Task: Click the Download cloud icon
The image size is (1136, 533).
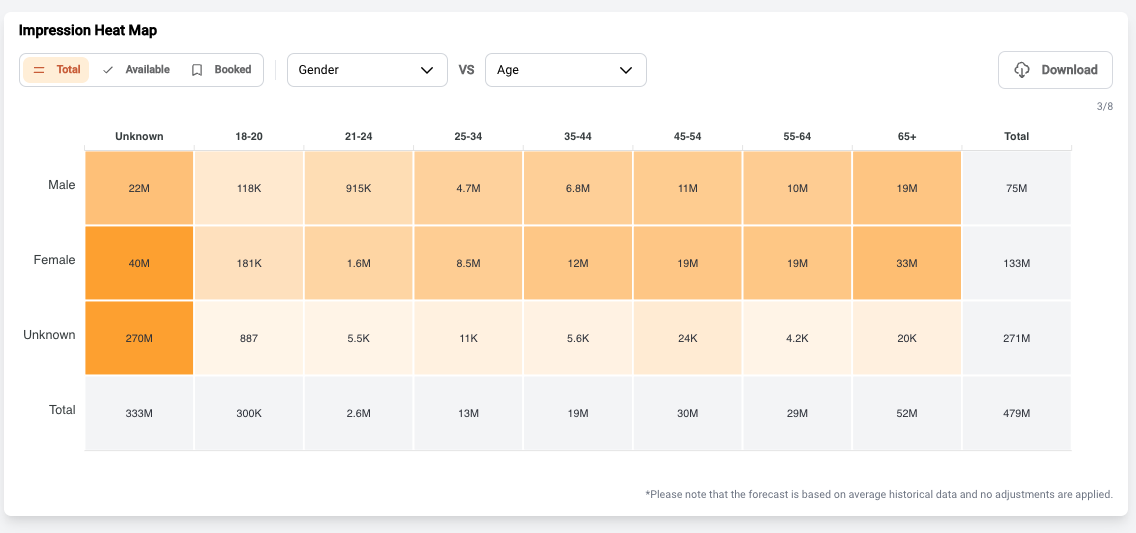Action: coord(1022,70)
